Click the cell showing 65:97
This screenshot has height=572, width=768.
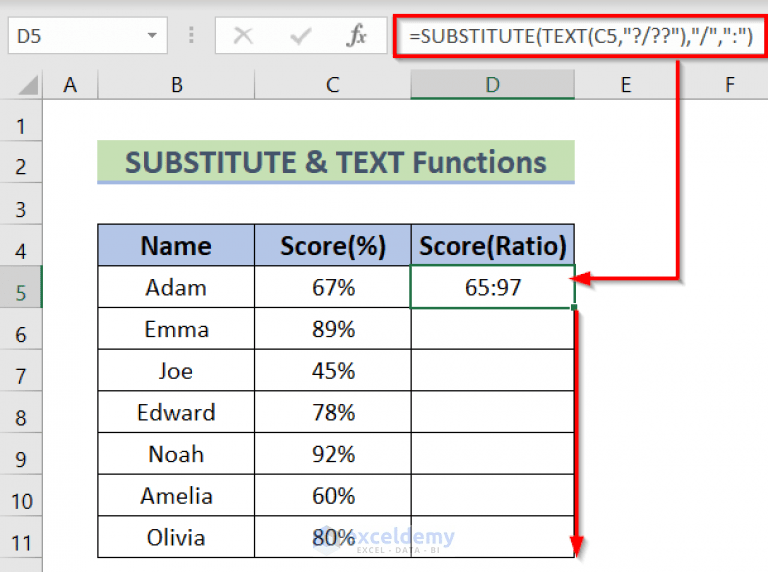coord(492,287)
